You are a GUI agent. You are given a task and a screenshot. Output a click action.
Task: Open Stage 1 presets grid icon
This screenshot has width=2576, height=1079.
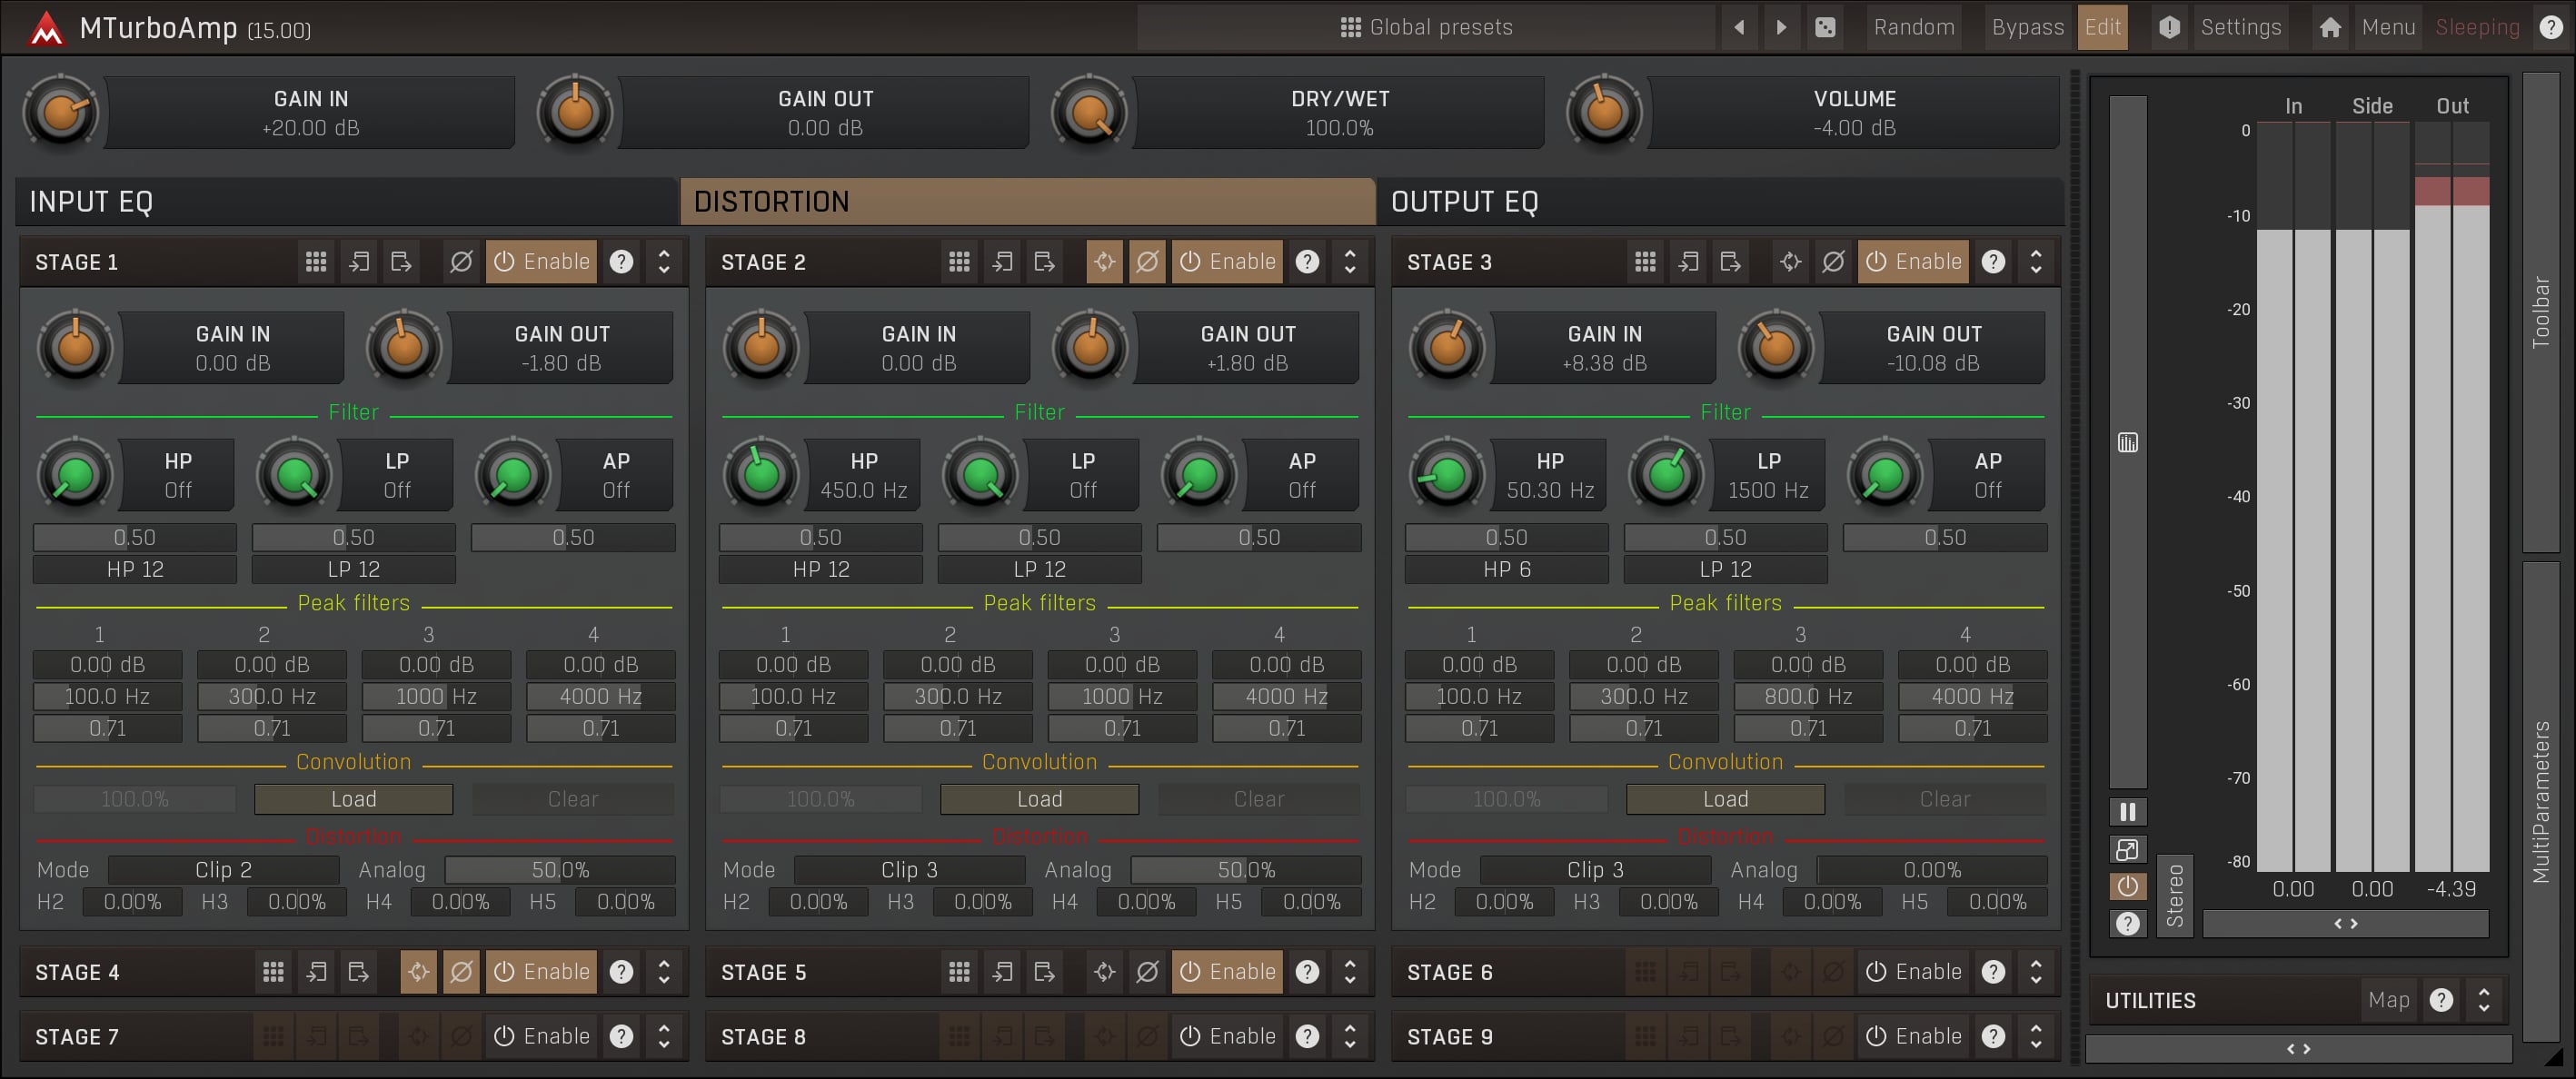click(316, 262)
